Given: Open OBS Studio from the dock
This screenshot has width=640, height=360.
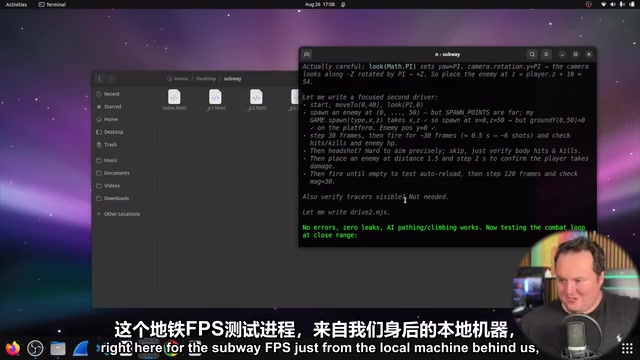Looking at the screenshot, I should point(35,348).
